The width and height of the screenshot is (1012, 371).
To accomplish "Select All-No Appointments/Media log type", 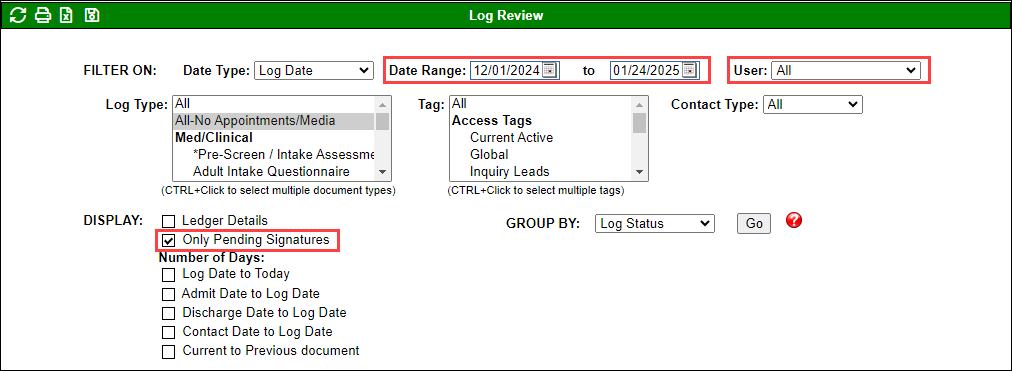I will click(274, 121).
